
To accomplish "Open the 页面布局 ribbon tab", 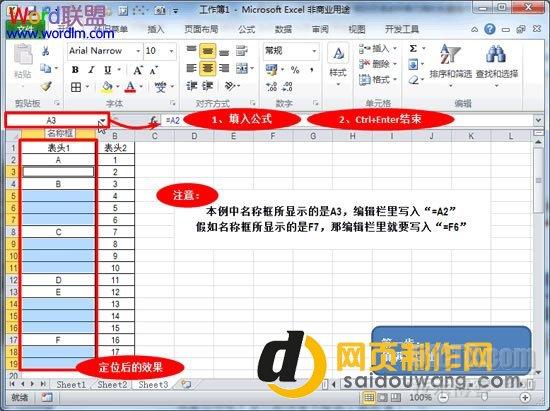I will click(201, 29).
